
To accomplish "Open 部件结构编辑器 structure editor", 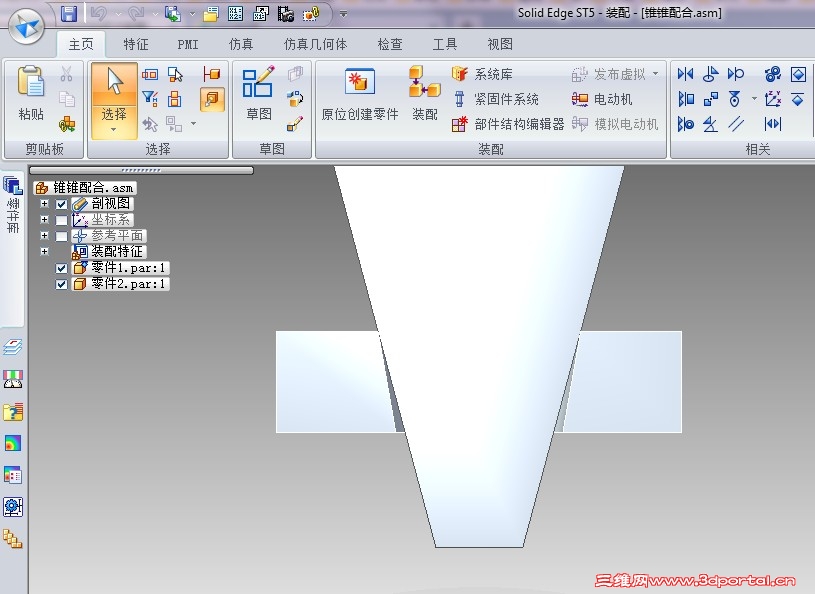I will click(508, 124).
